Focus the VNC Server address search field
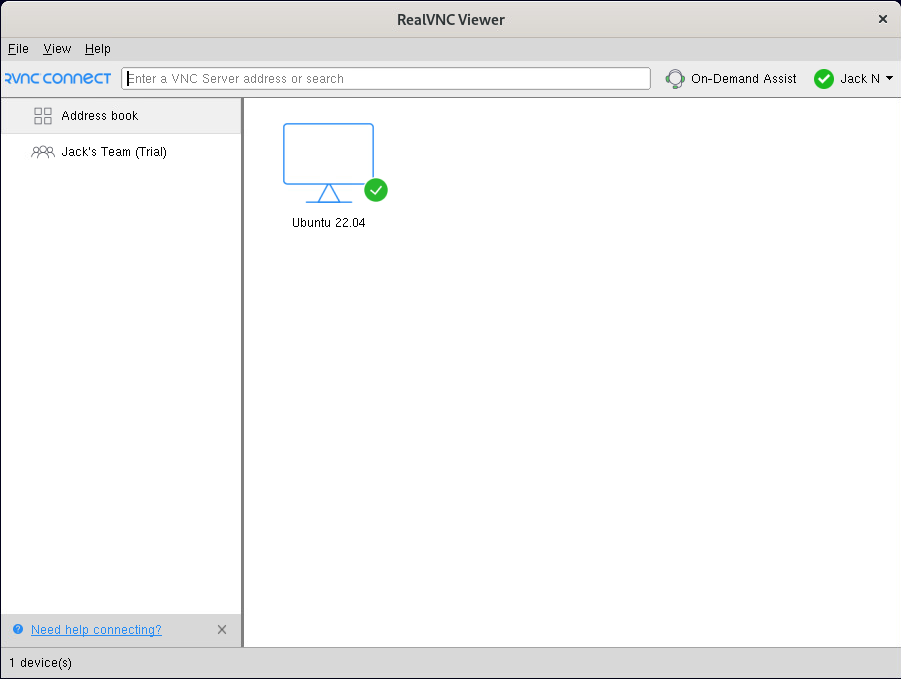This screenshot has height=679, width=901. point(386,79)
